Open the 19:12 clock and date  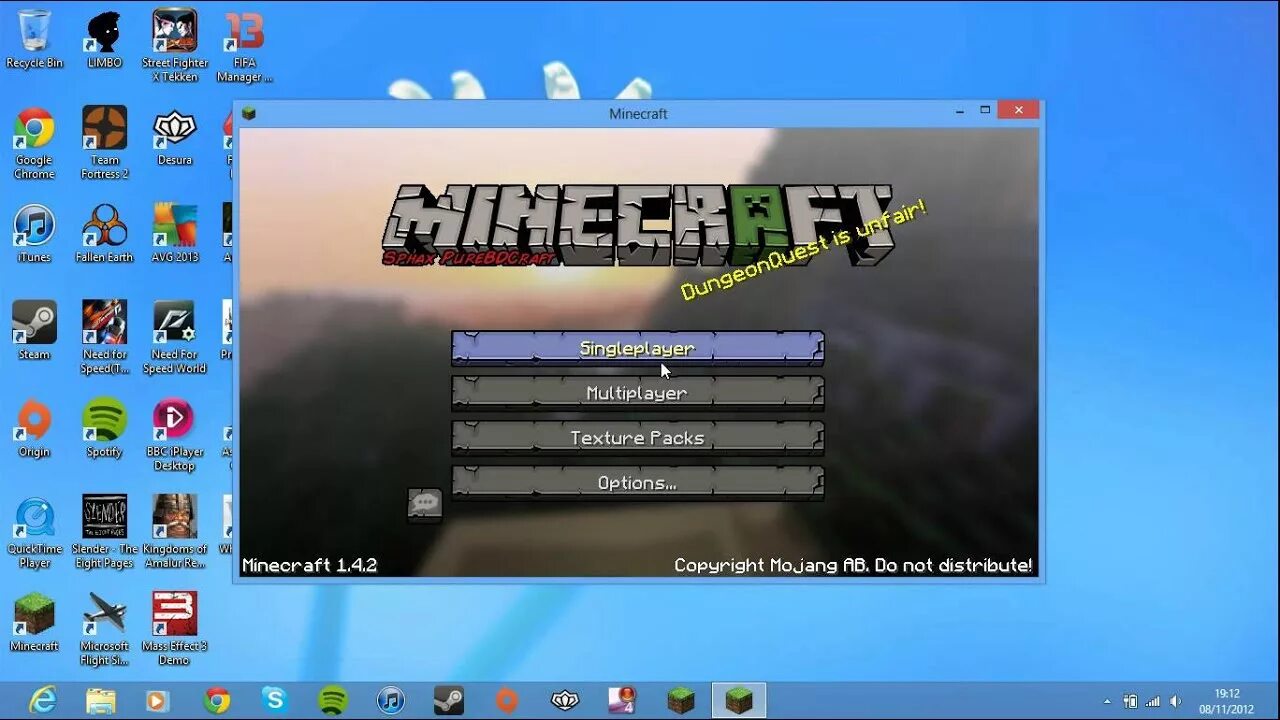1227,701
